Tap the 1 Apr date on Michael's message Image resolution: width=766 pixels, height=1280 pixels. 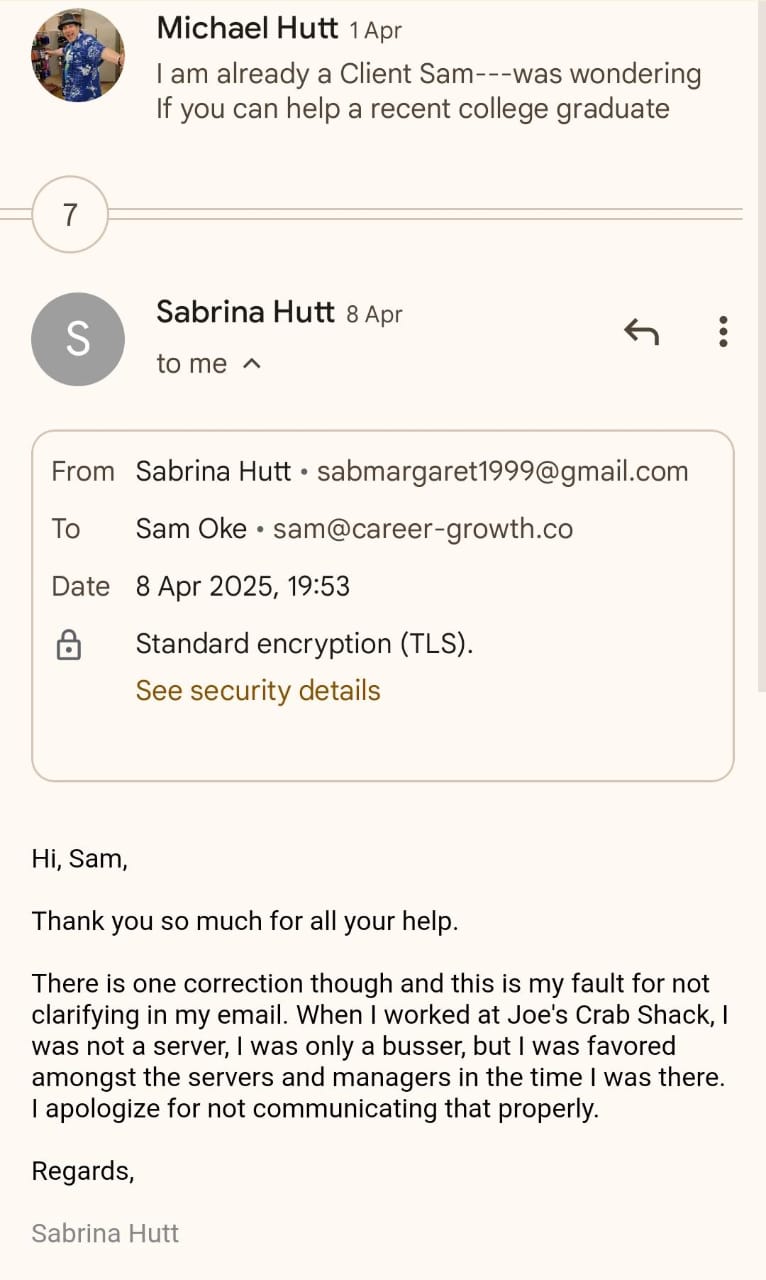click(x=376, y=30)
